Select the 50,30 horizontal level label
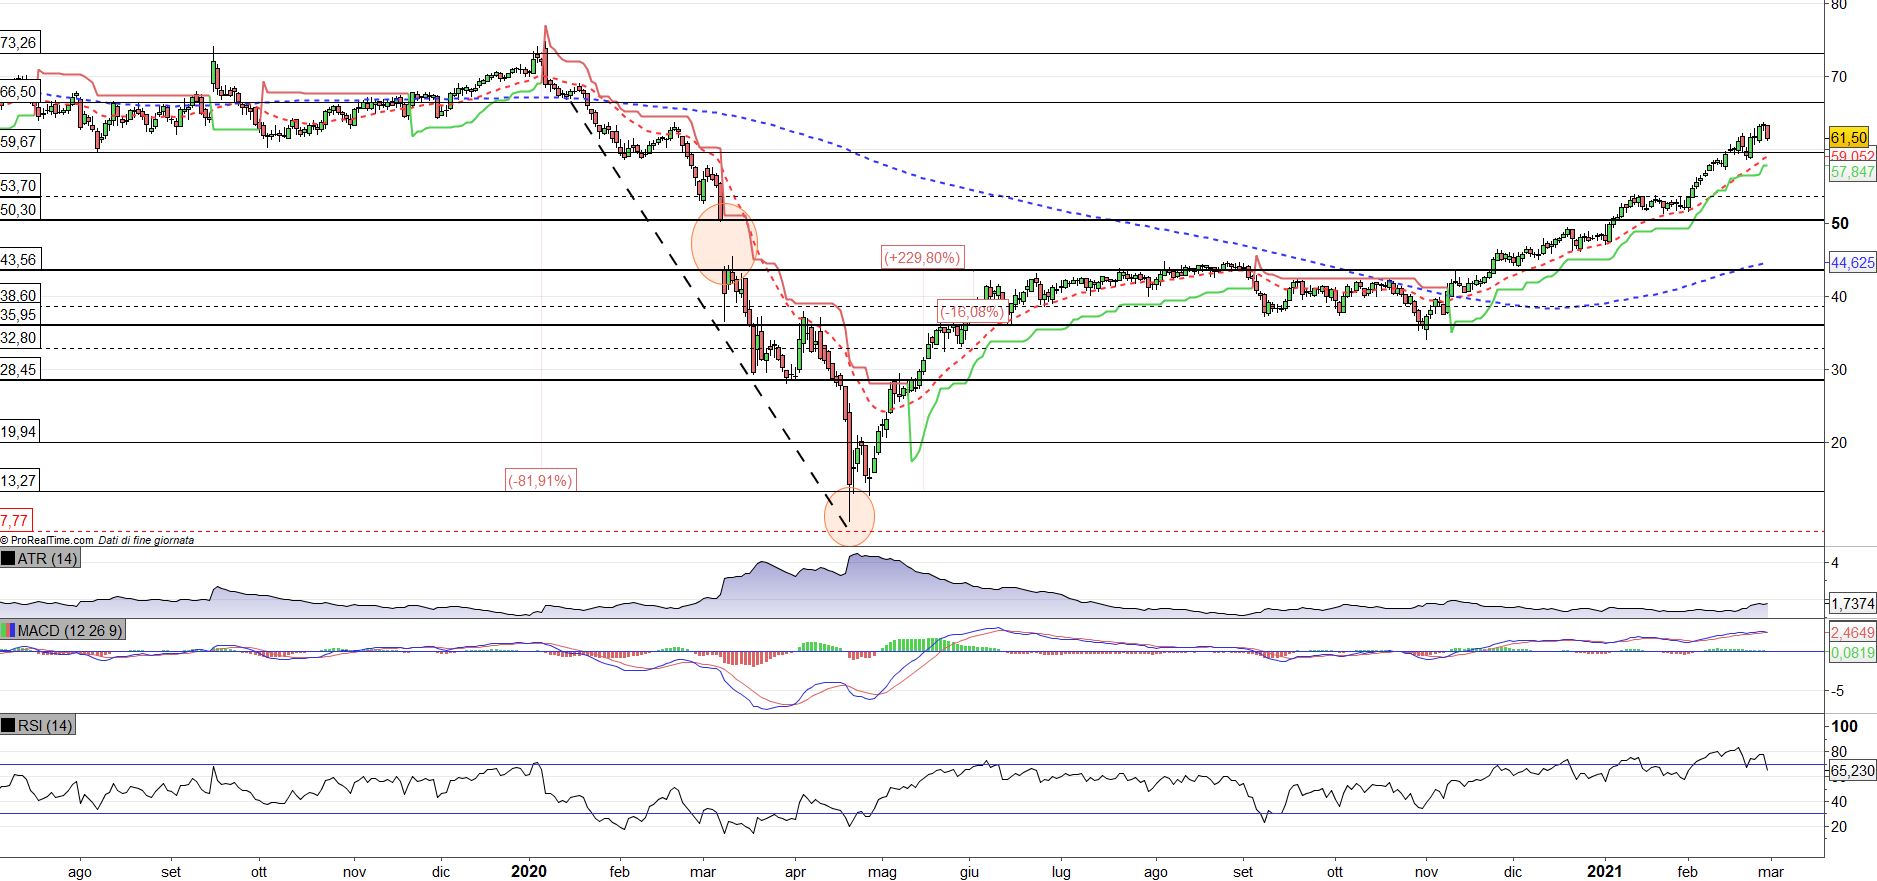Image resolution: width=1877 pixels, height=881 pixels. [x=19, y=210]
